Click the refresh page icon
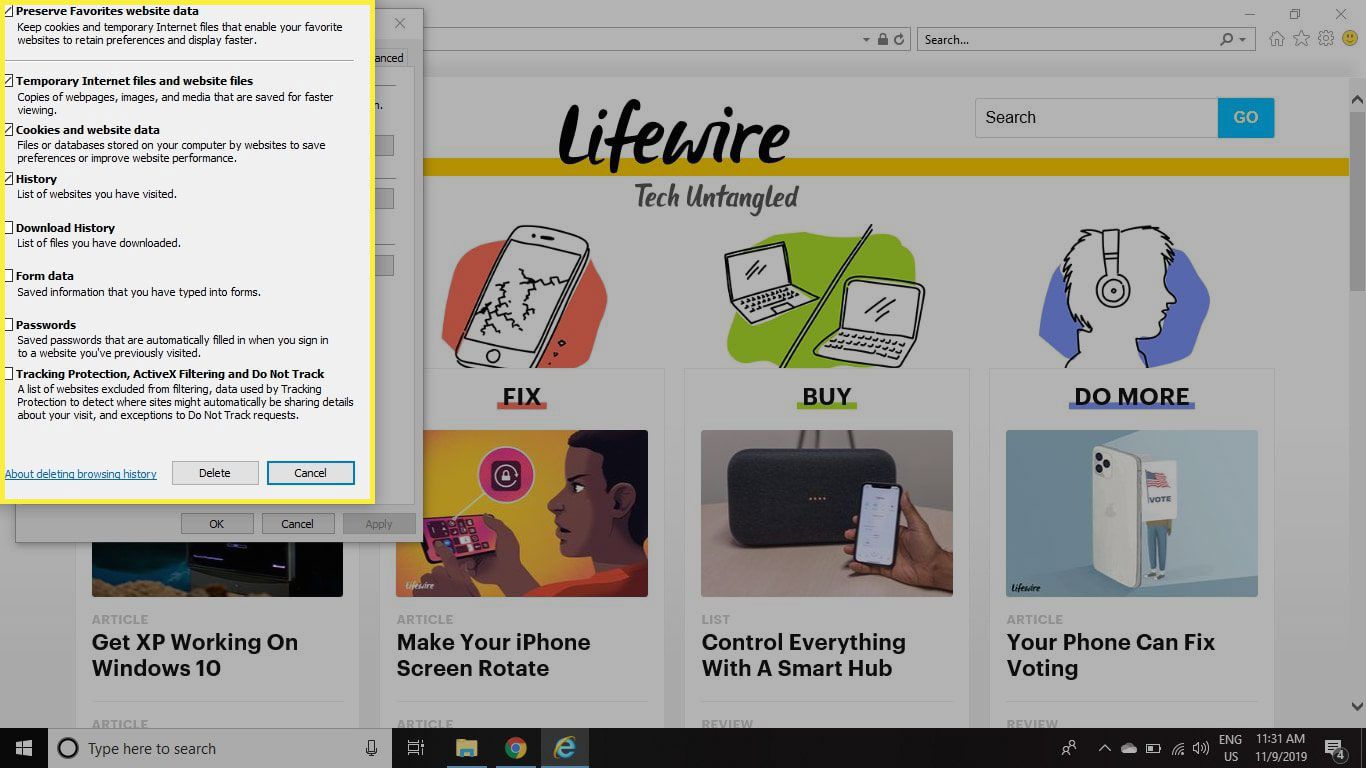1366x768 pixels. point(899,40)
